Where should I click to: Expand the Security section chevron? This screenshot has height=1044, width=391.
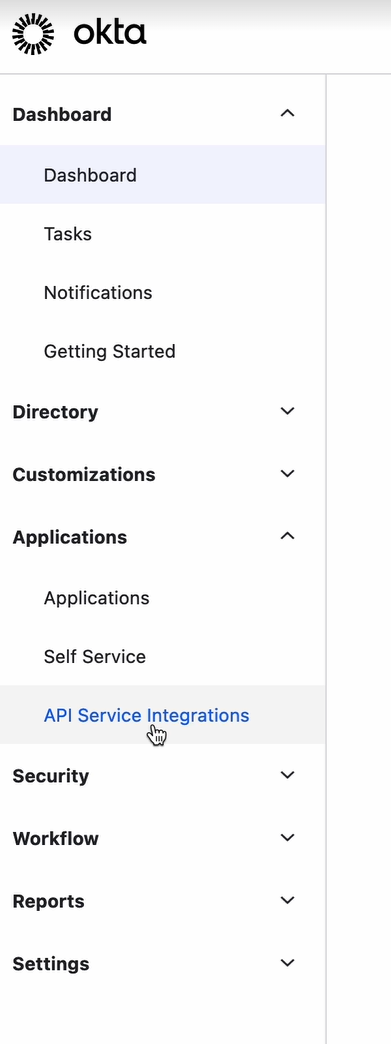287,775
